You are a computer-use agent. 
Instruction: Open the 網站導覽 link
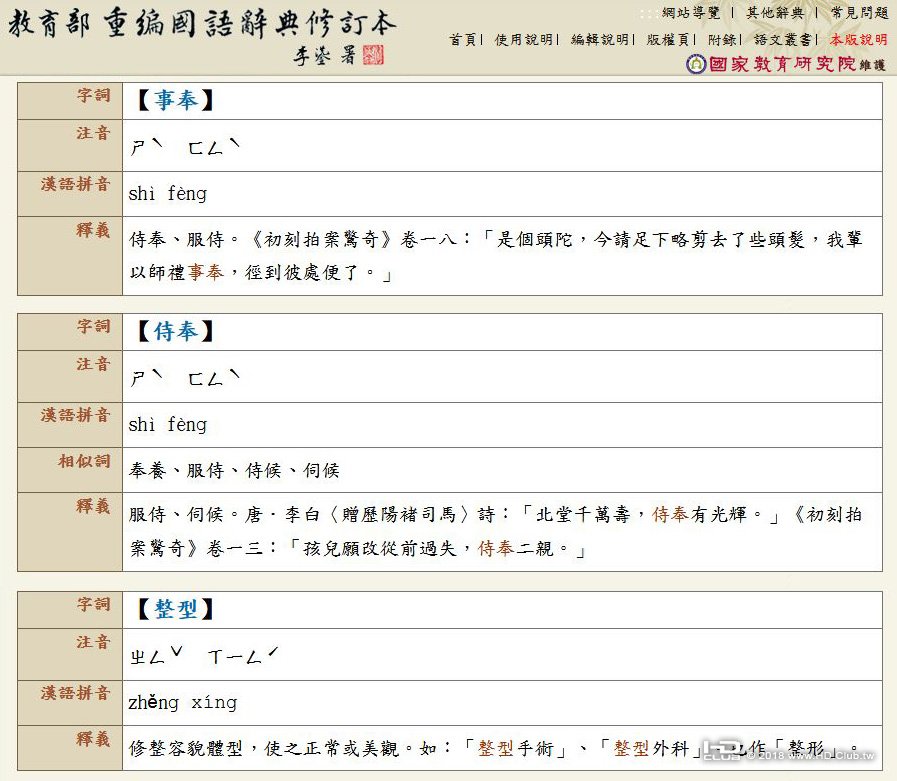pos(691,13)
